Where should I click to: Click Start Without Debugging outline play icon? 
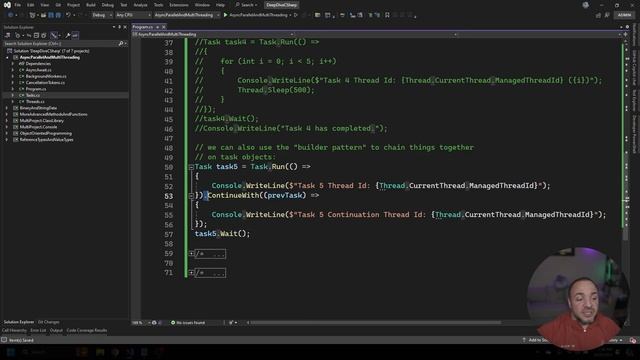click(296, 15)
